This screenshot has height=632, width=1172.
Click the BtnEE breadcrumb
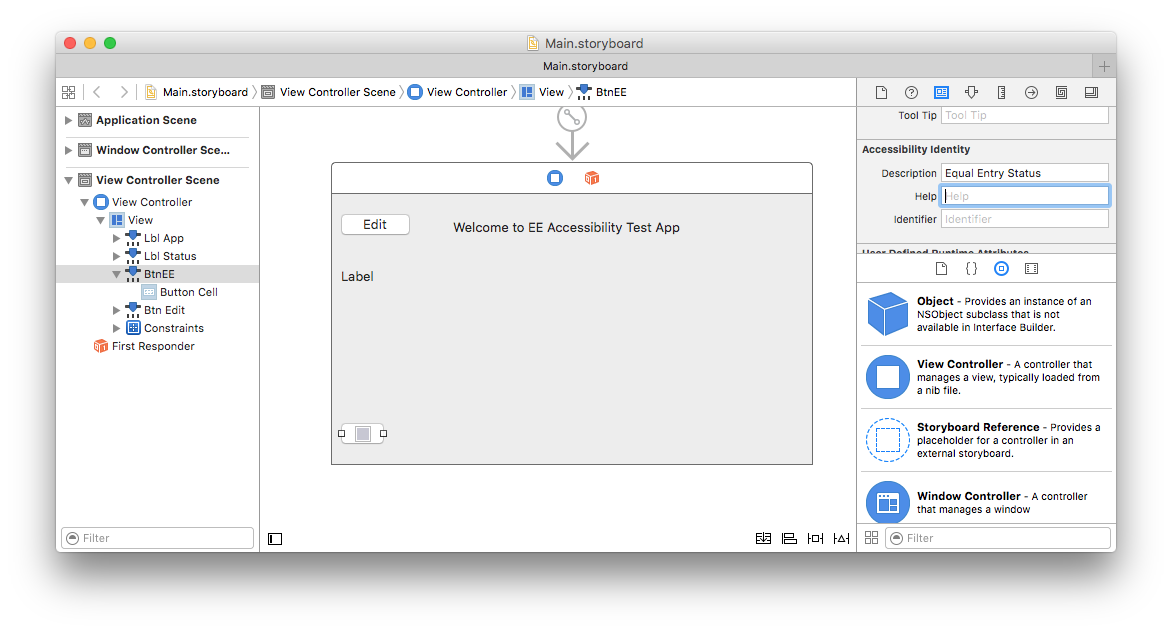point(602,93)
